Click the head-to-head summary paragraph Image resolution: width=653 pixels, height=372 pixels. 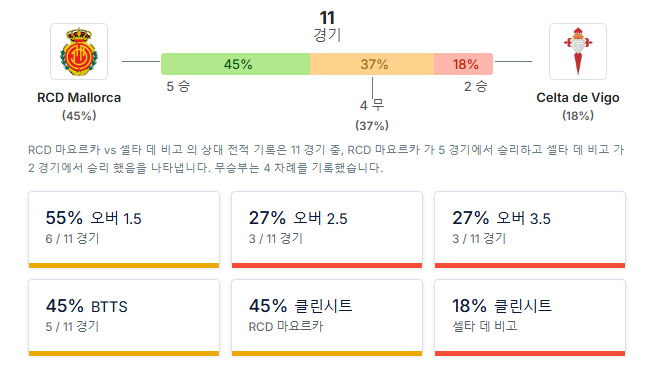point(326,159)
